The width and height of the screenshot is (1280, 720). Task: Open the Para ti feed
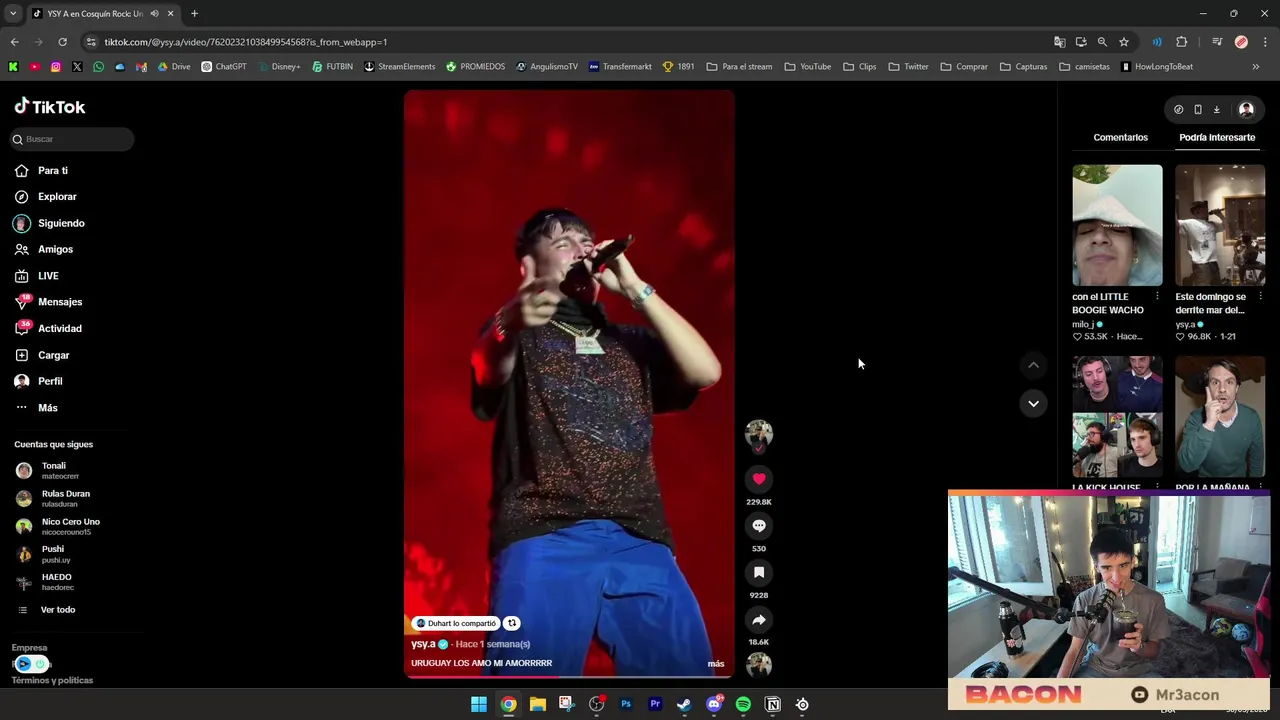point(42,171)
